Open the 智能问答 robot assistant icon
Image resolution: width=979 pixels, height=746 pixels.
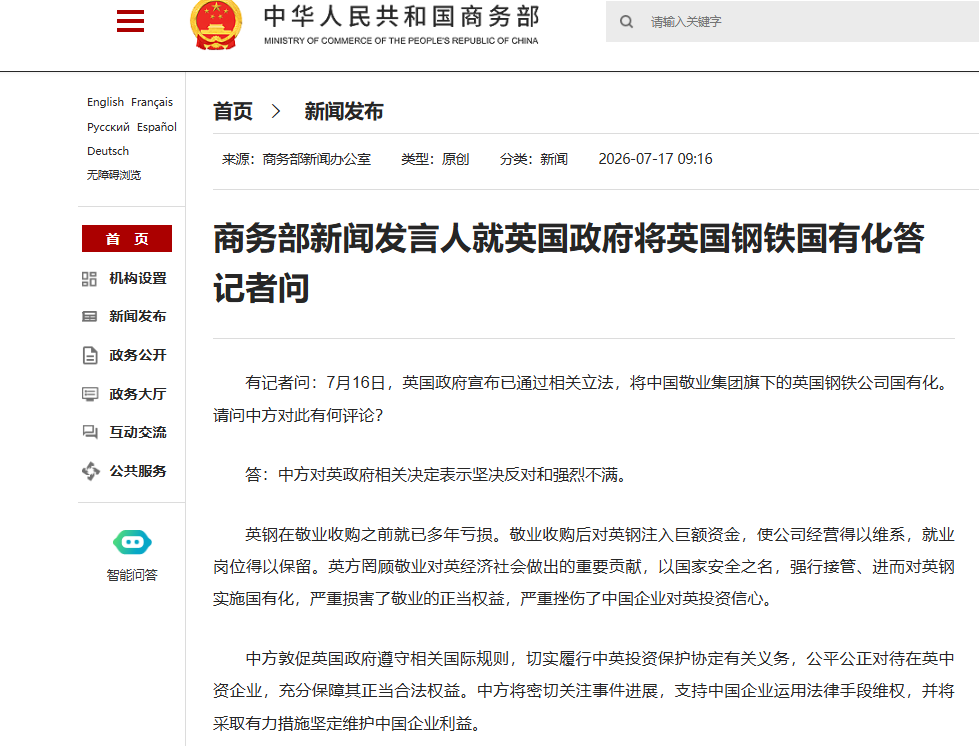pyautogui.click(x=132, y=542)
